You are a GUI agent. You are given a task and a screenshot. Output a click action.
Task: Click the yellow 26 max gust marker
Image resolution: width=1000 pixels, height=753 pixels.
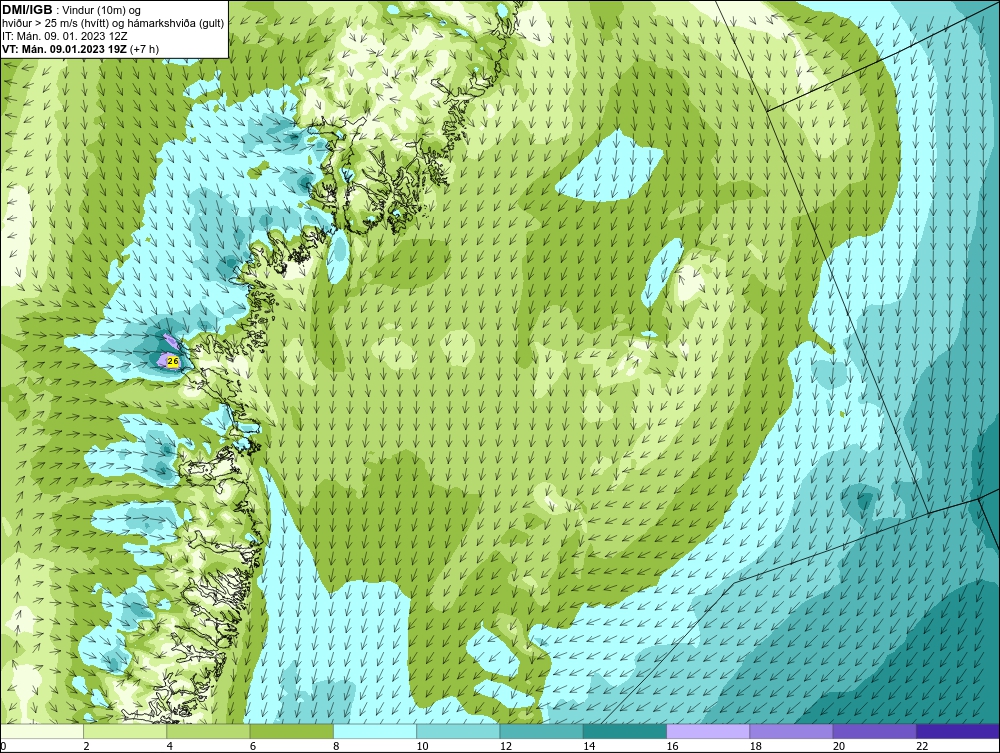172,361
